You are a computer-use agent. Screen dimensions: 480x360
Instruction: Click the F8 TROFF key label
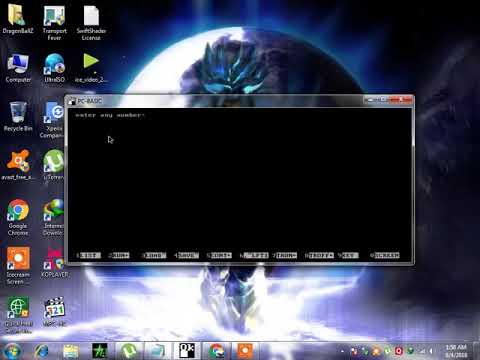(x=319, y=255)
